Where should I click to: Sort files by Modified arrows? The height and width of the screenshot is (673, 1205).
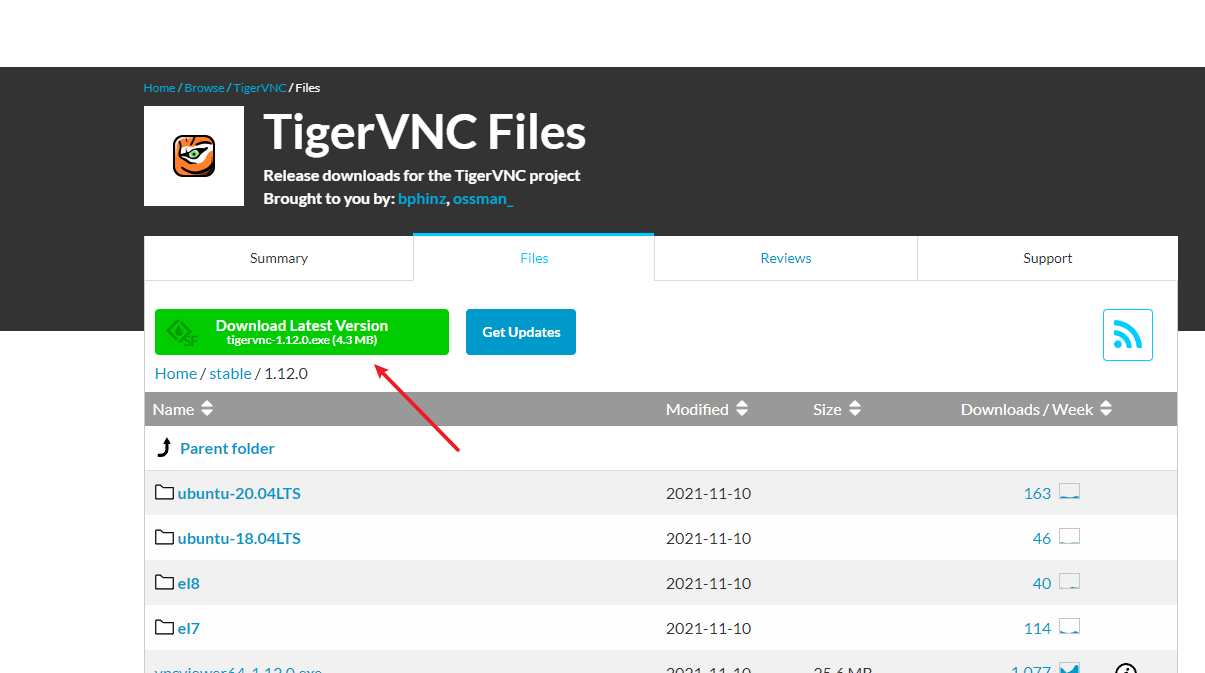click(742, 409)
